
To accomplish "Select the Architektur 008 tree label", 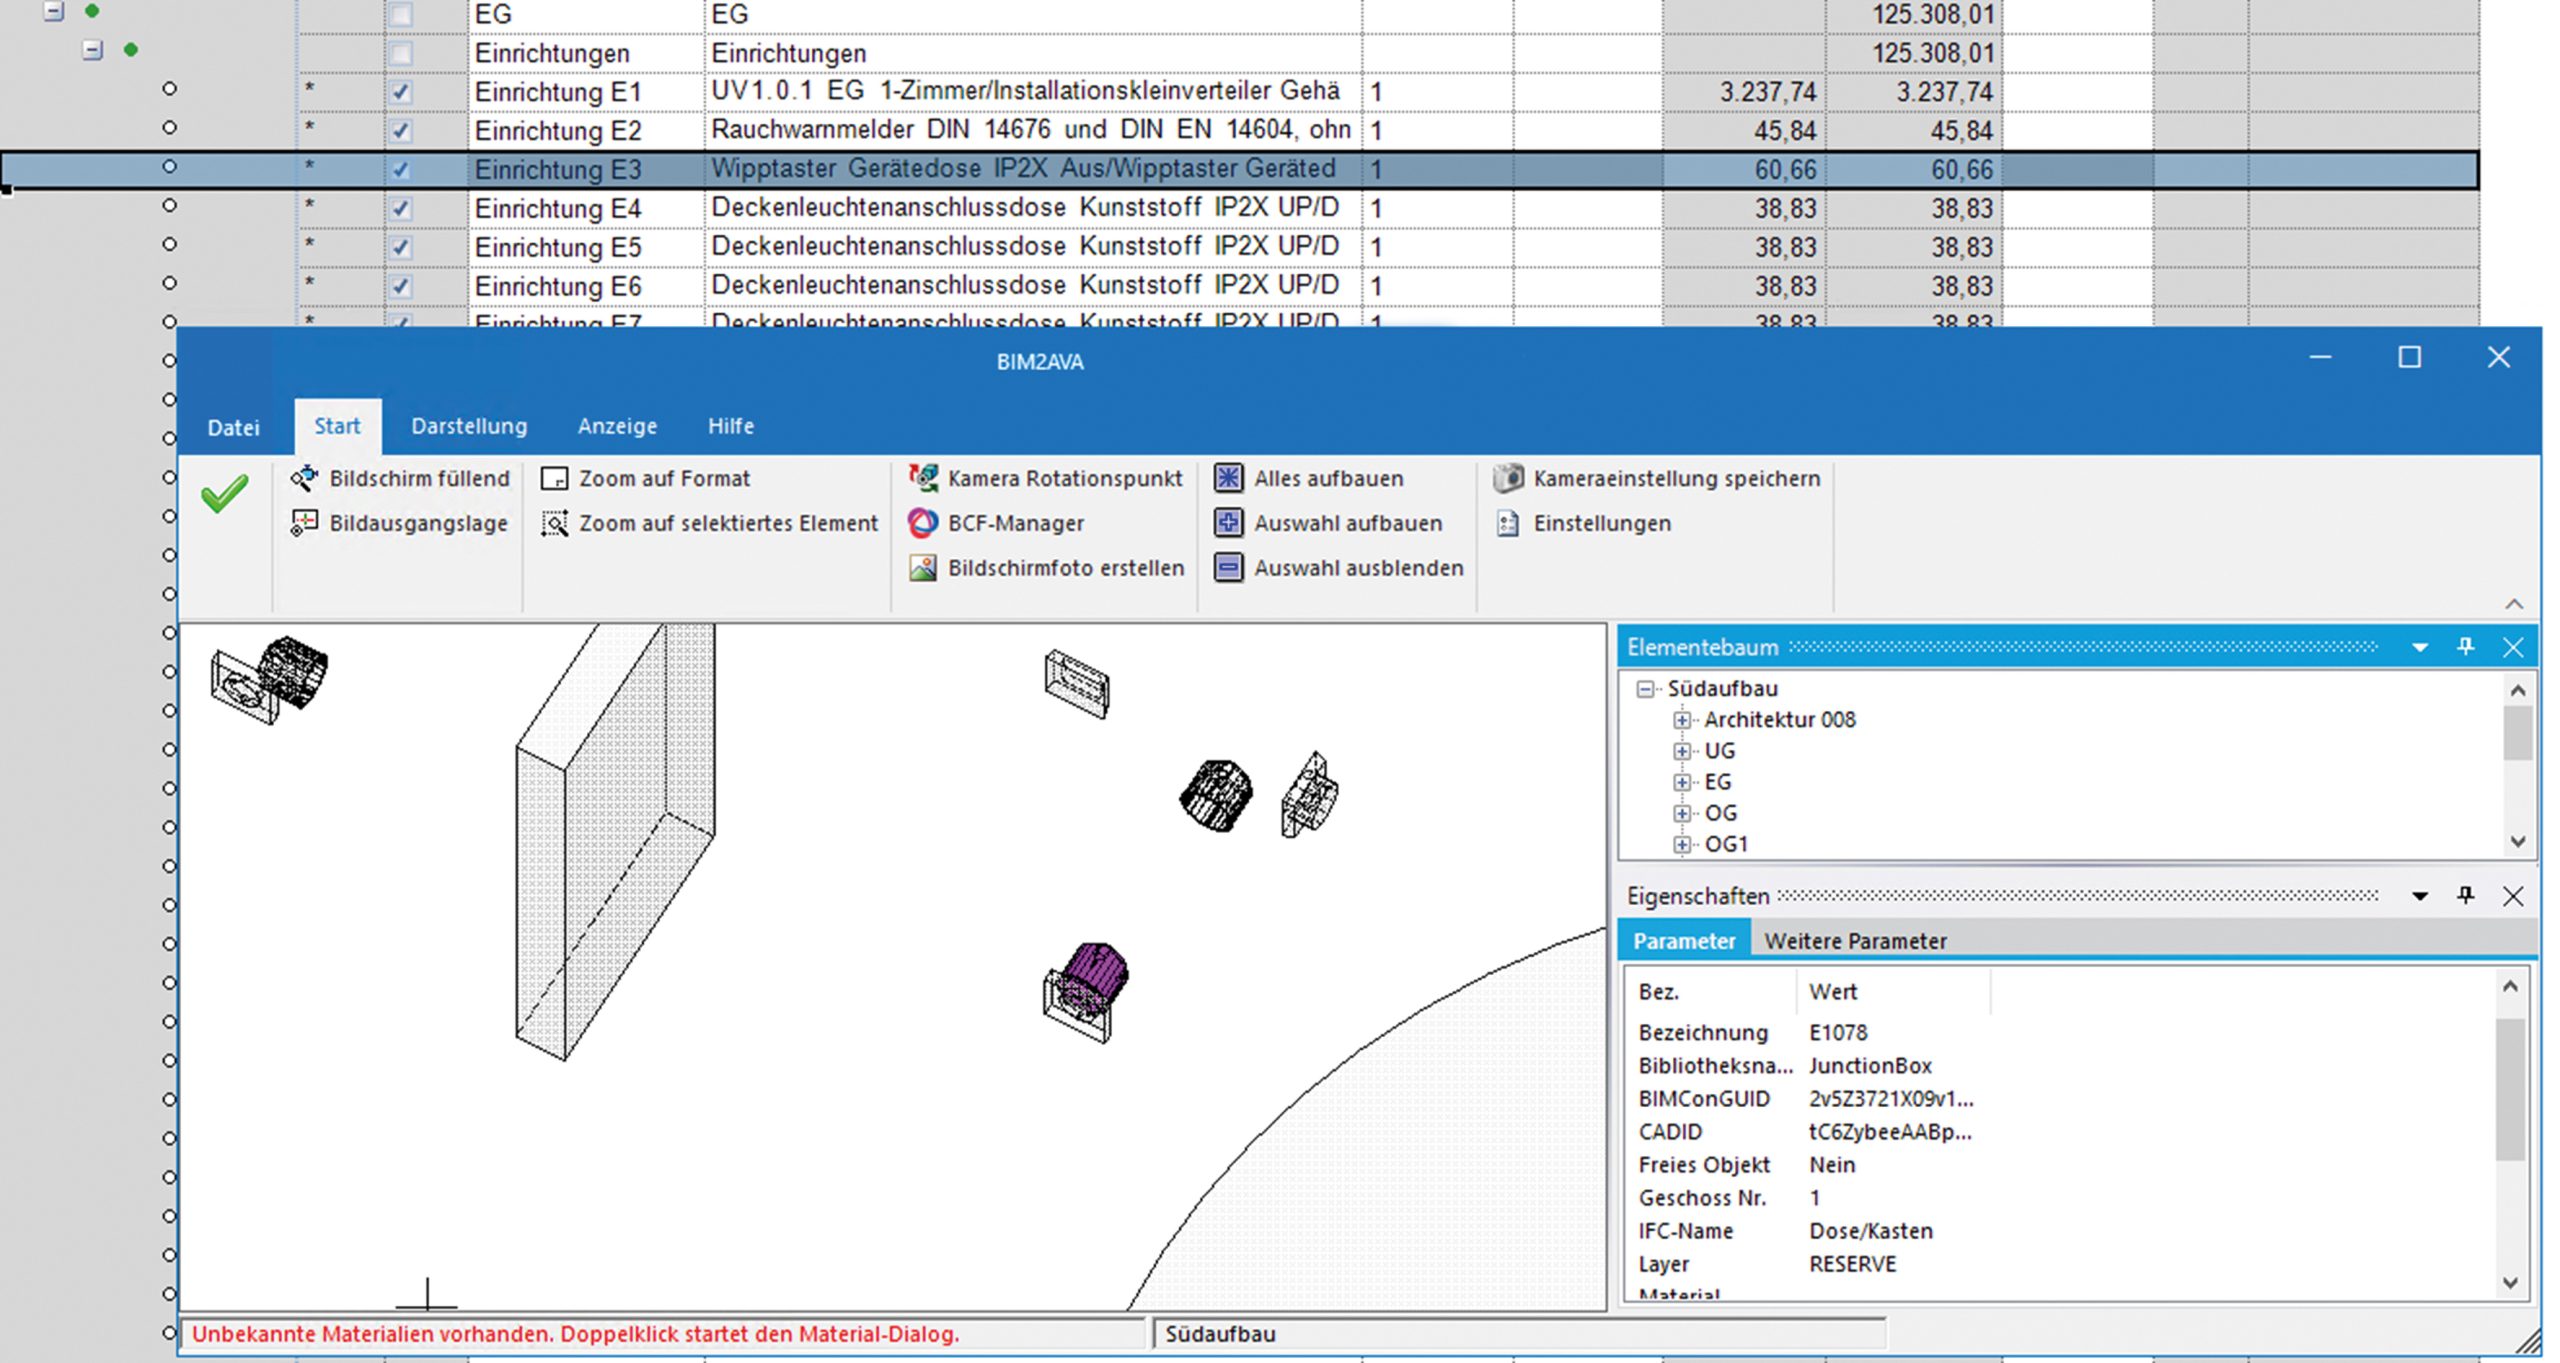I will coord(1779,719).
